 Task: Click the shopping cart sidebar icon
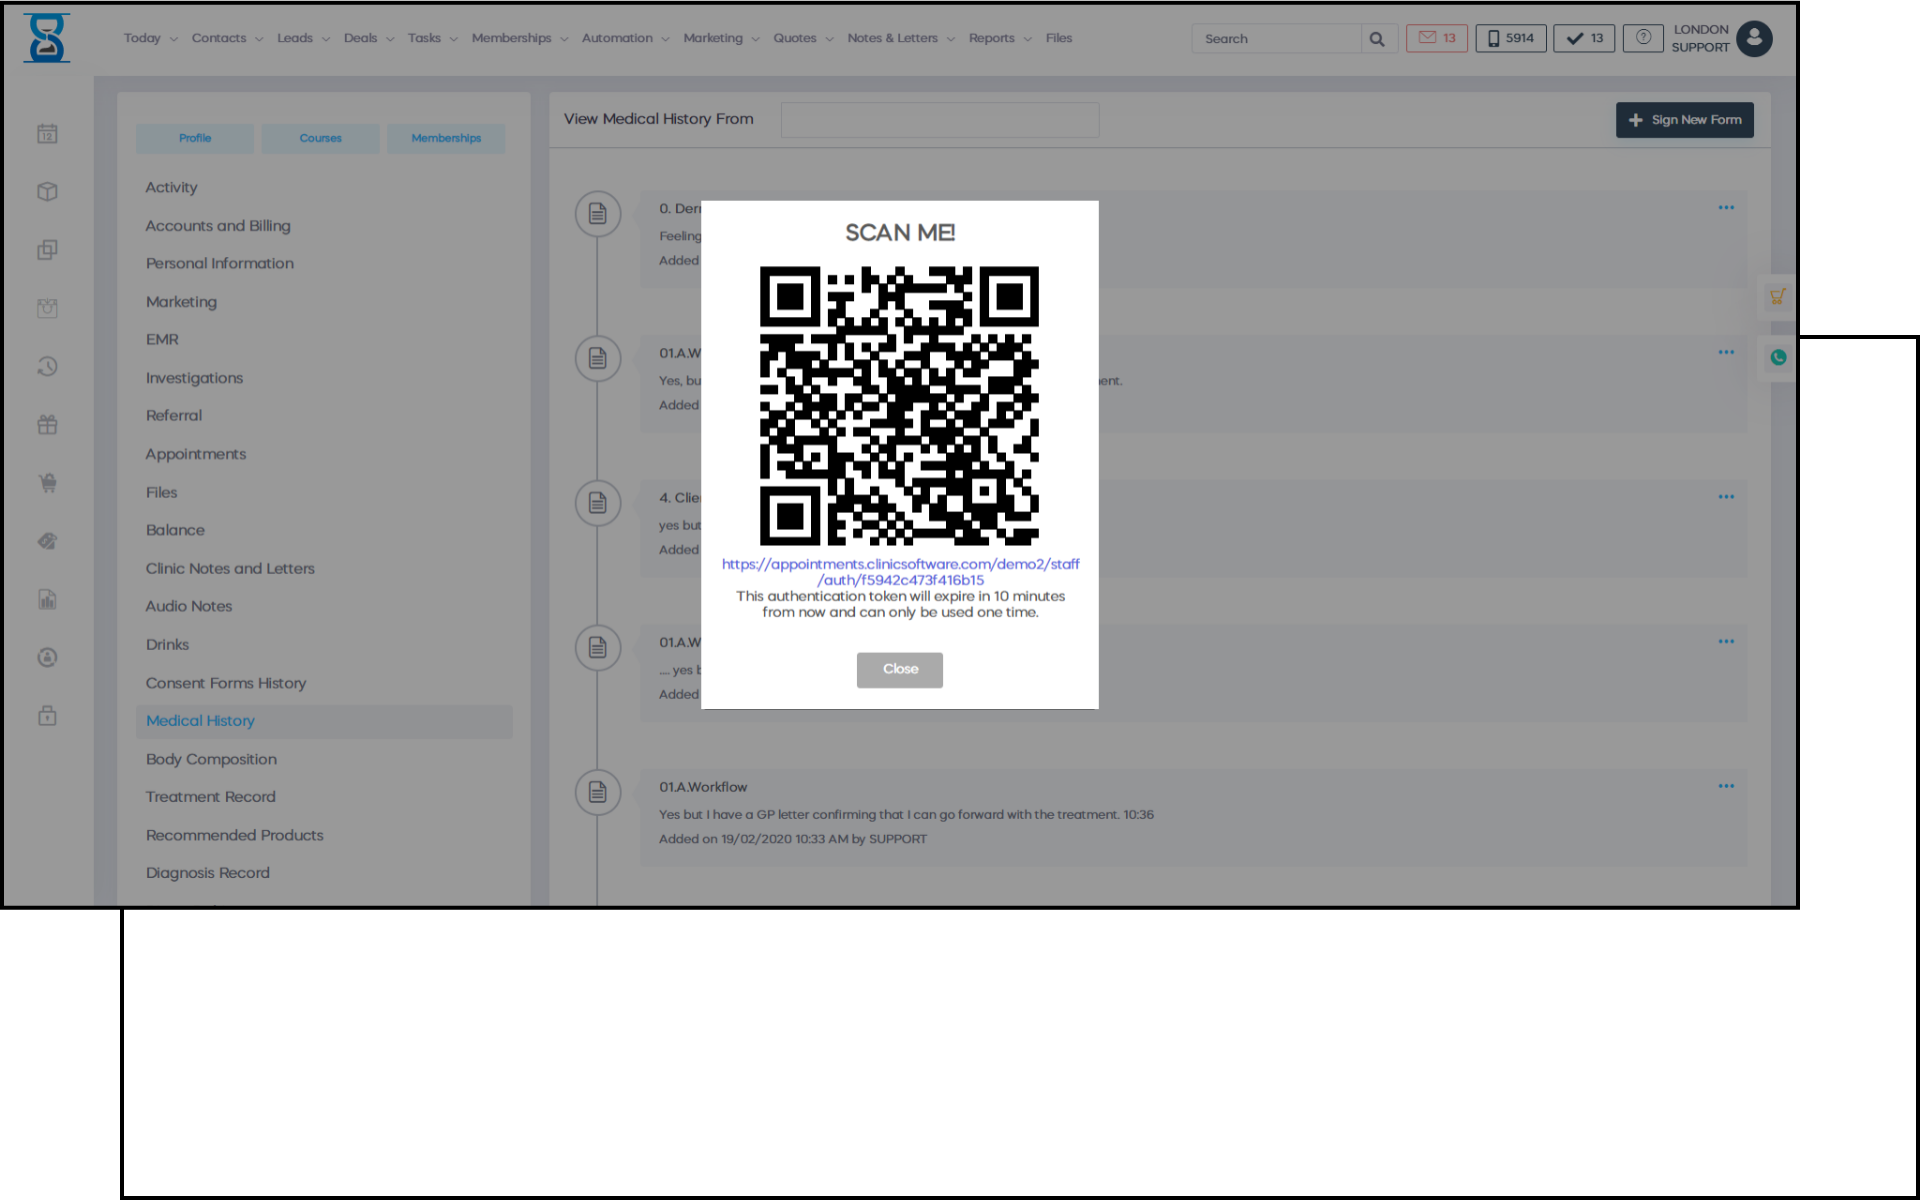tap(47, 483)
